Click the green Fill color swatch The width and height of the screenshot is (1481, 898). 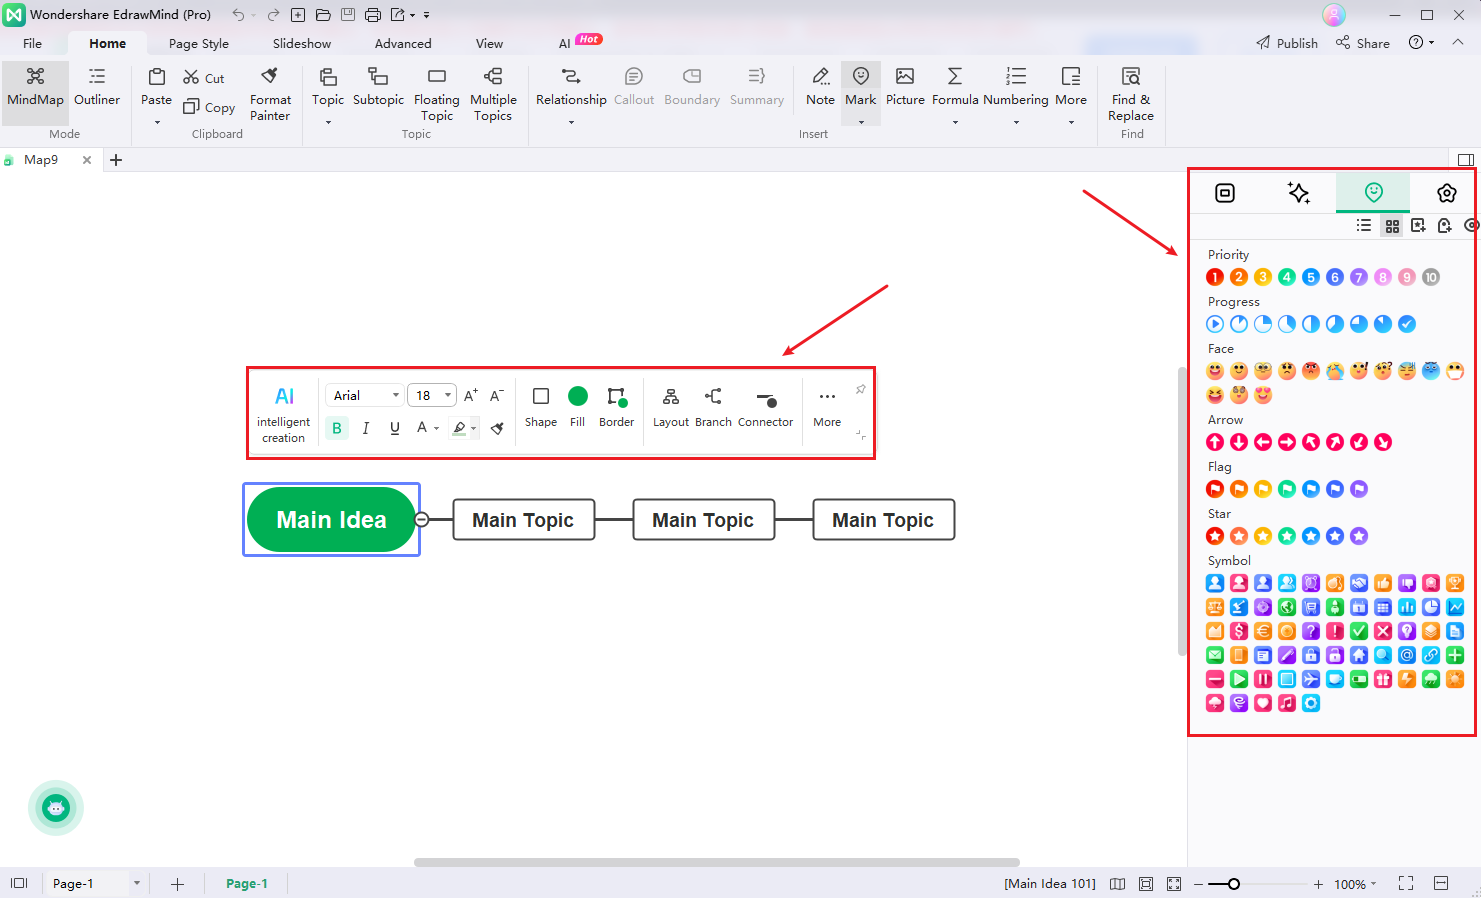click(x=577, y=396)
